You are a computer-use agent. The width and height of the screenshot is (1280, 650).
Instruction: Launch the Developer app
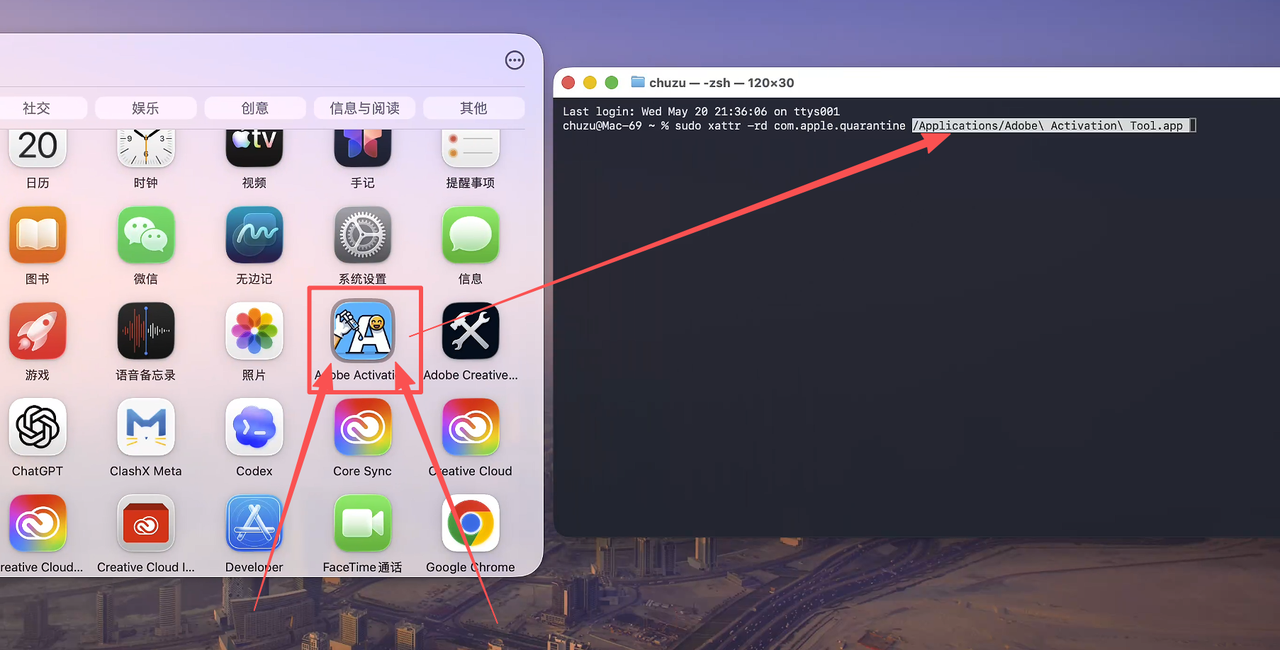click(x=254, y=523)
